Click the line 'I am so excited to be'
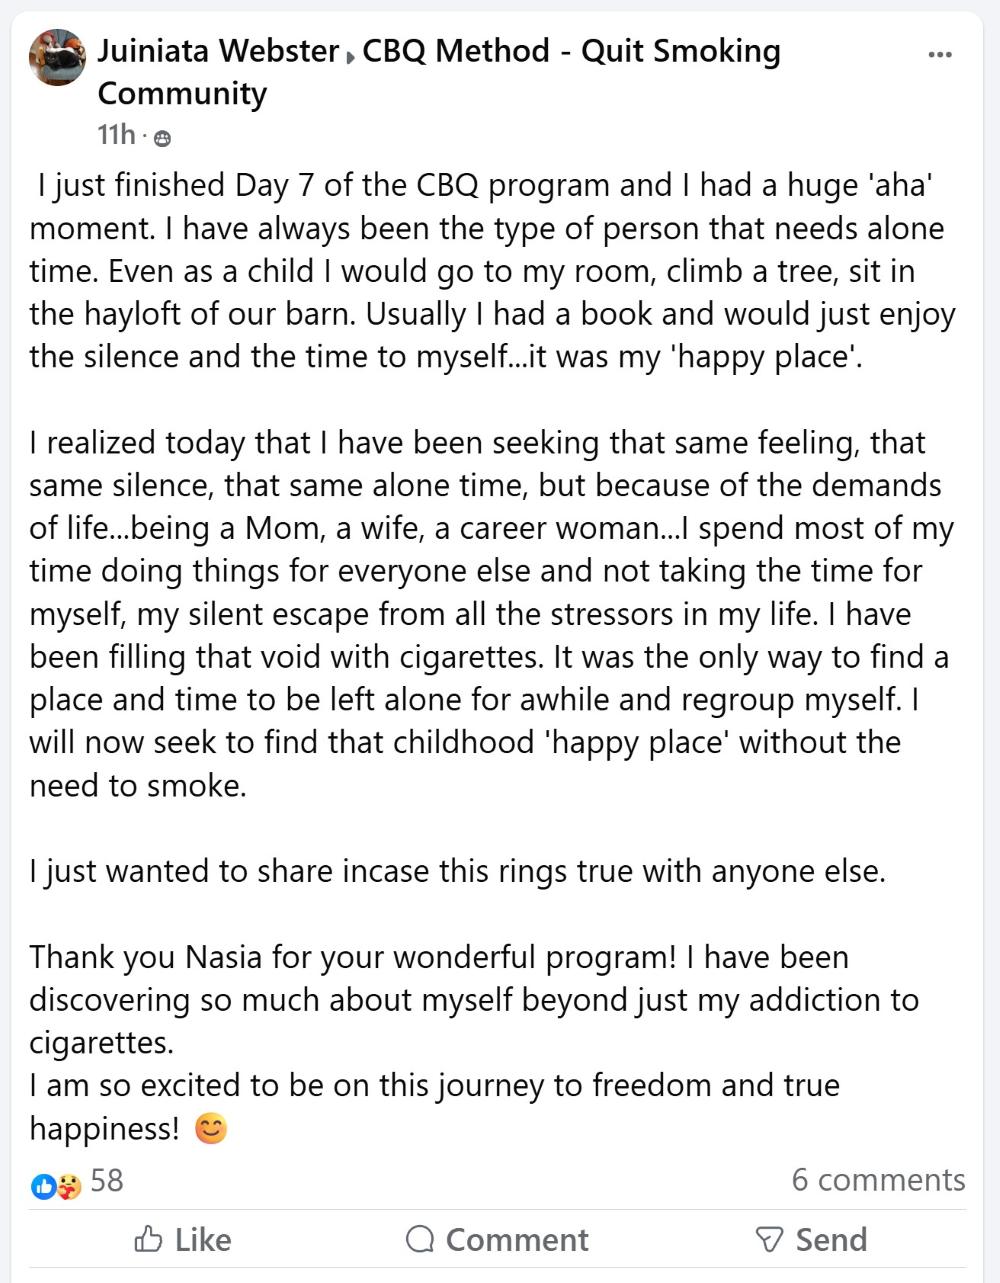Screen dimensions: 1000x1283 [x=434, y=1086]
